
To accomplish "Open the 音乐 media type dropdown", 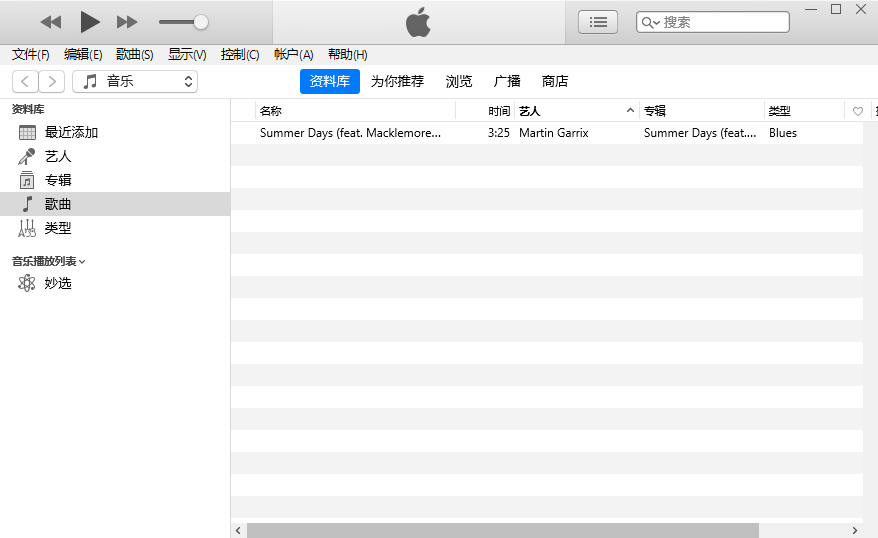I will (x=135, y=81).
